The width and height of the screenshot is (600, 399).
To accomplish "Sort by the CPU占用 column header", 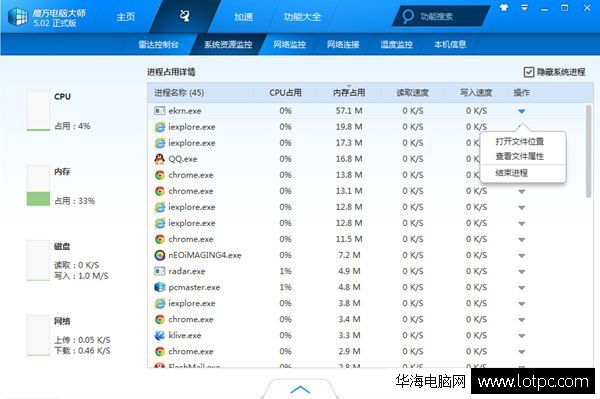I will [285, 93].
